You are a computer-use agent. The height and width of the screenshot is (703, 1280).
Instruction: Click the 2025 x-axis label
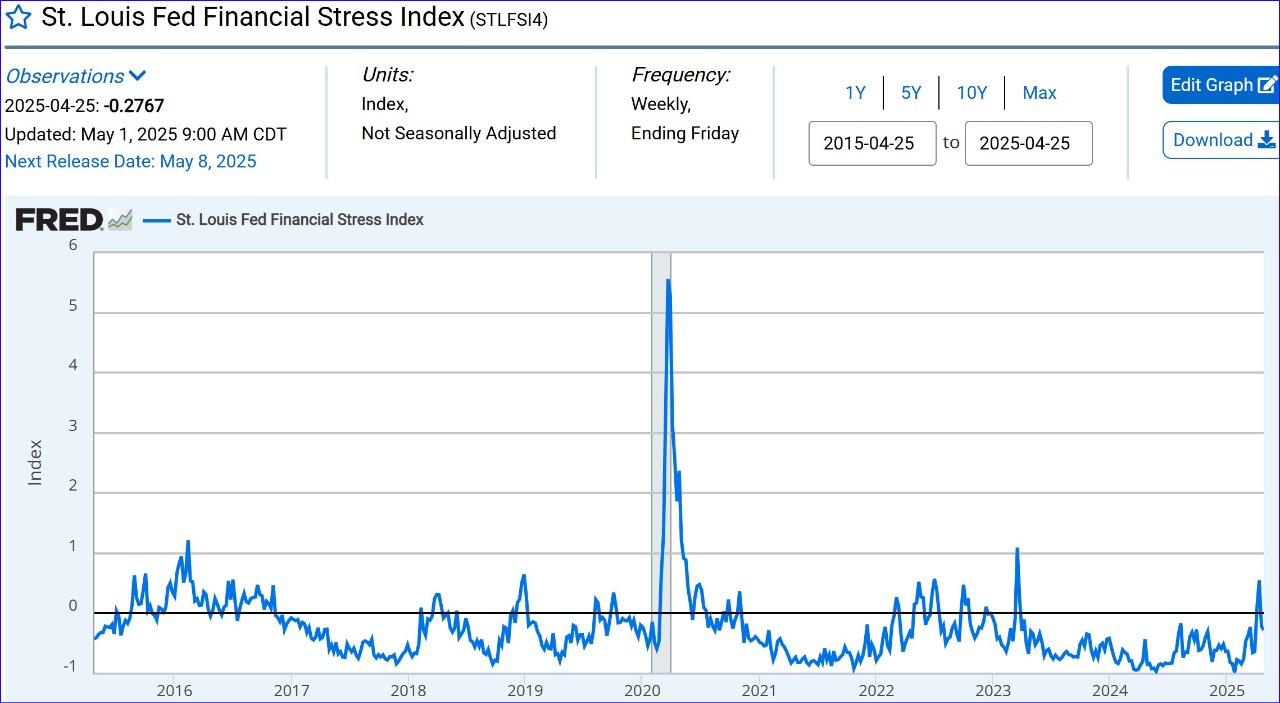coord(1227,691)
